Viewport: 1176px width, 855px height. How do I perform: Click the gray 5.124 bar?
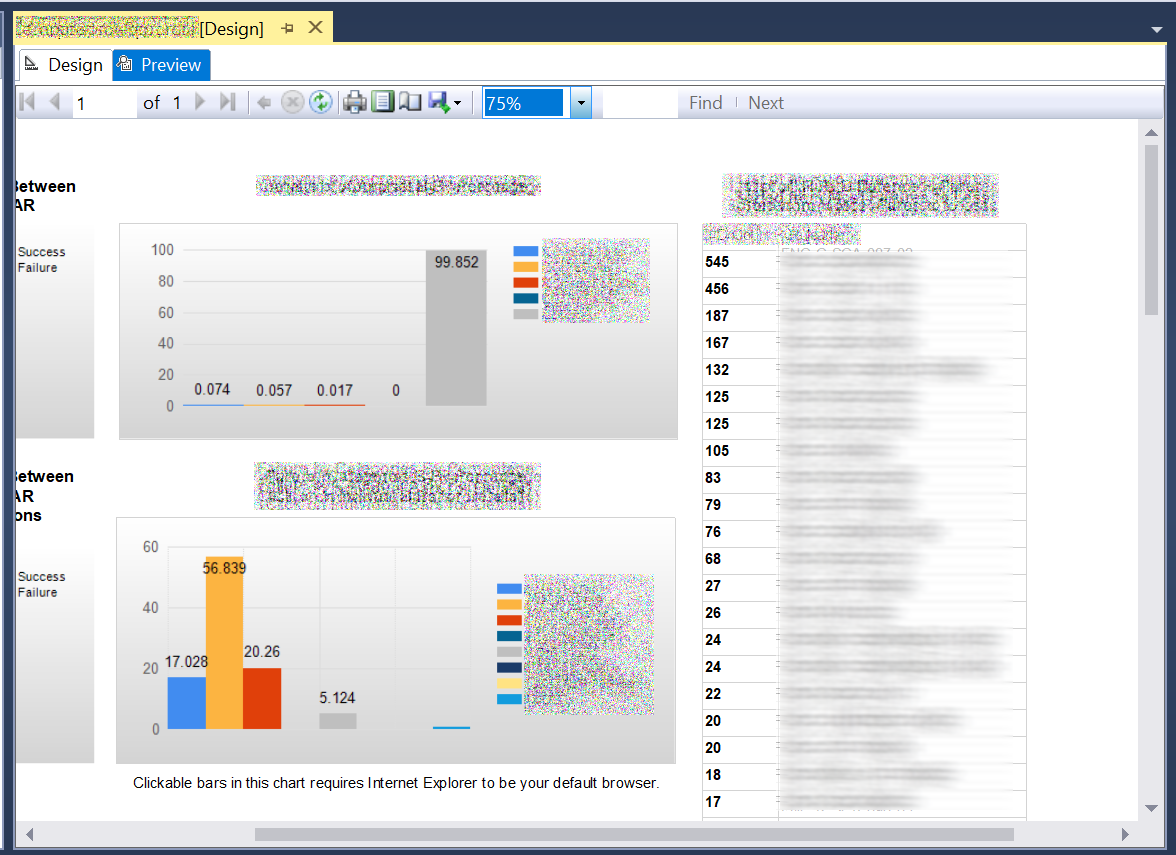coord(338,721)
